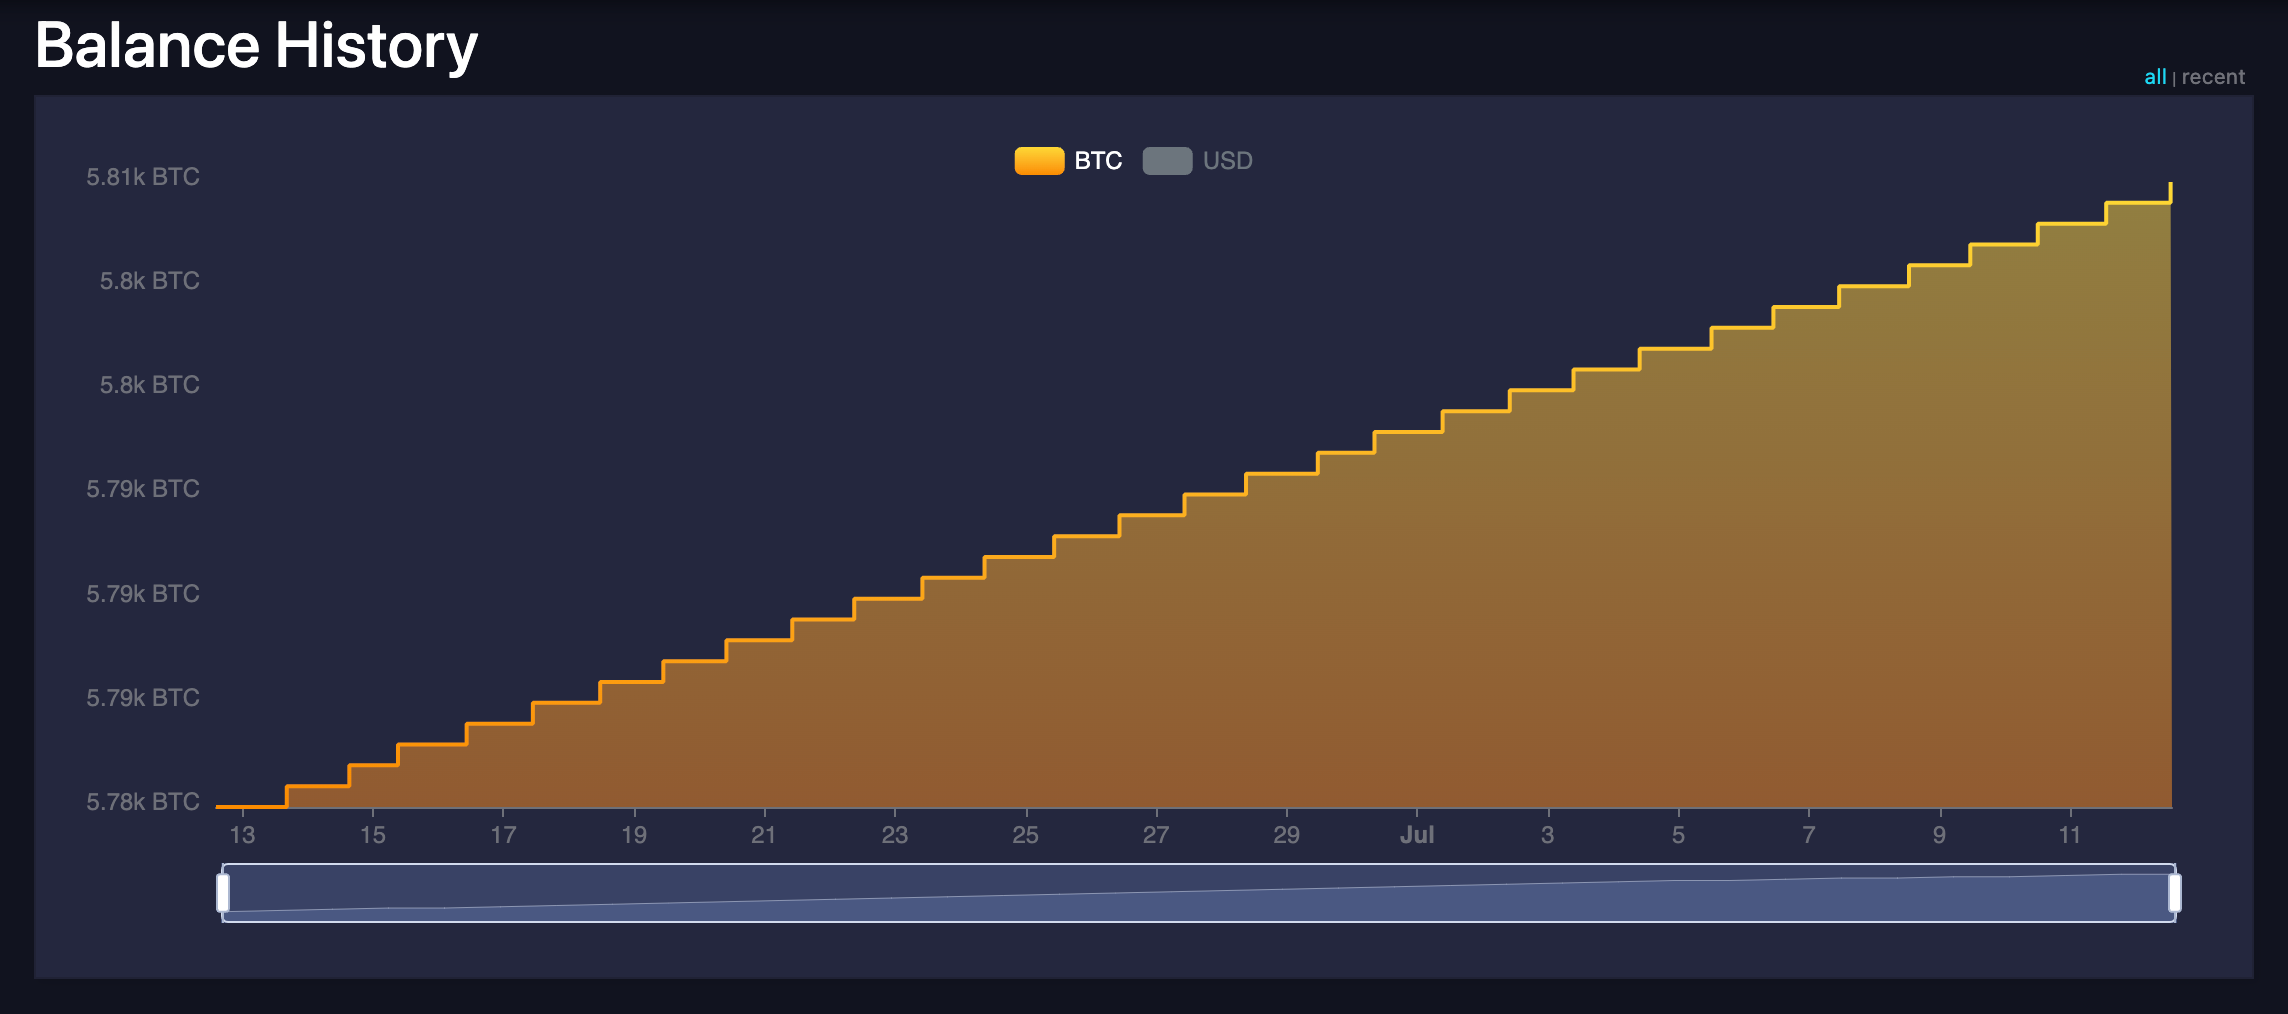Viewport: 2288px width, 1014px height.
Task: Click the '7' date axis label
Action: [x=1809, y=835]
